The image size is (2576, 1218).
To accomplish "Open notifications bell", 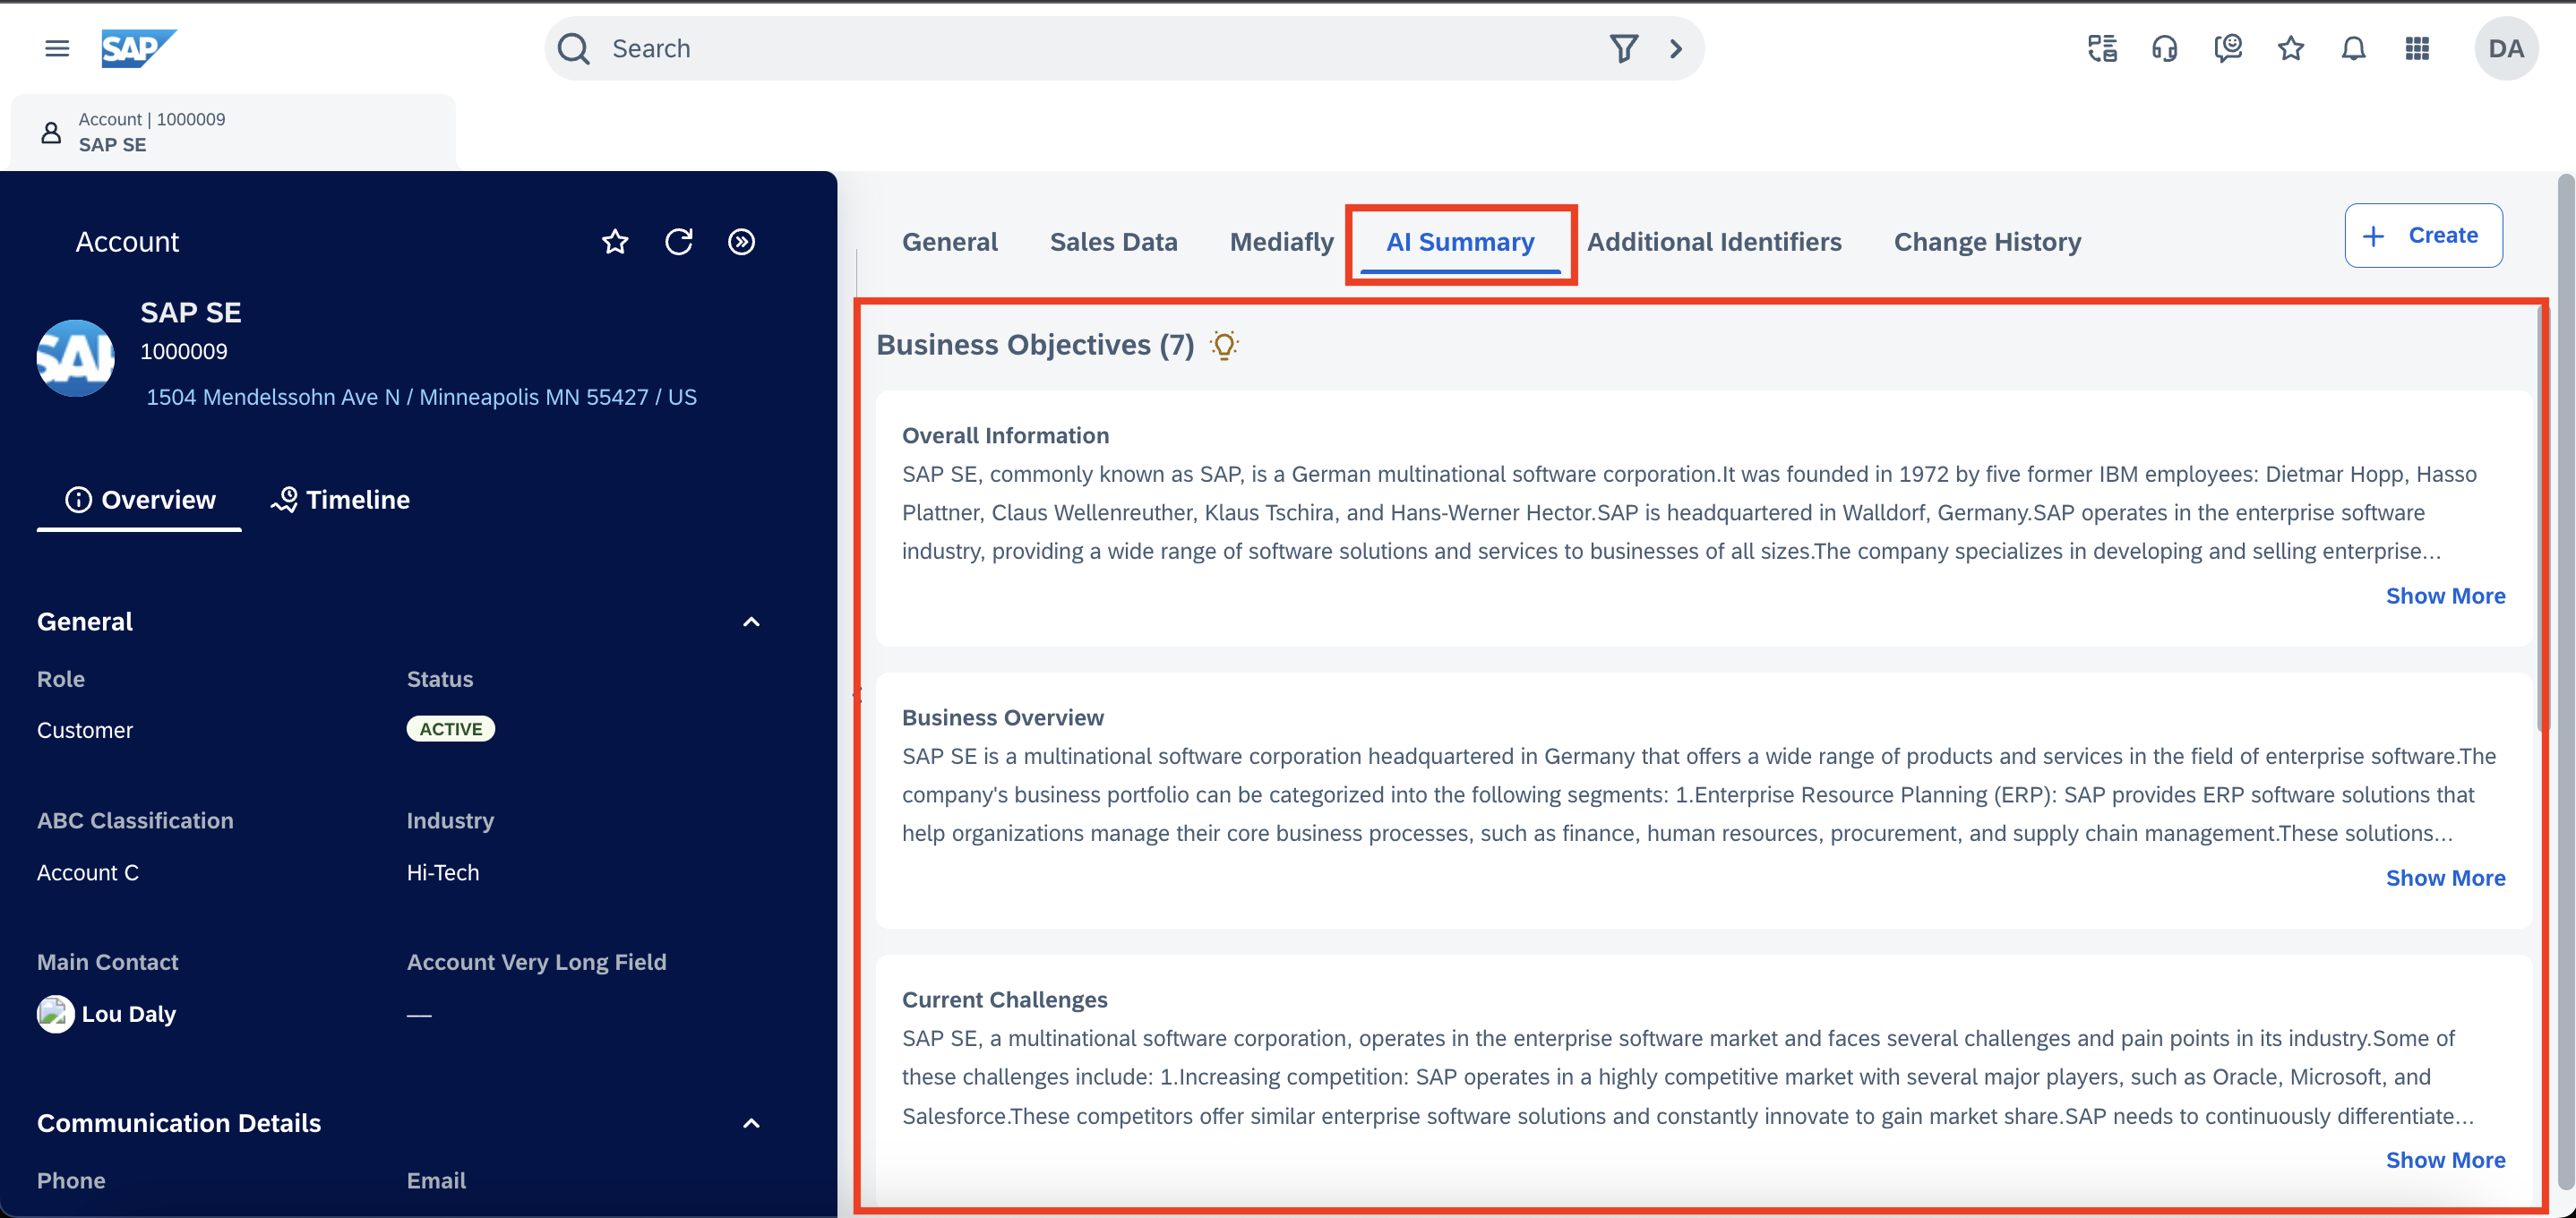I will [x=2353, y=48].
